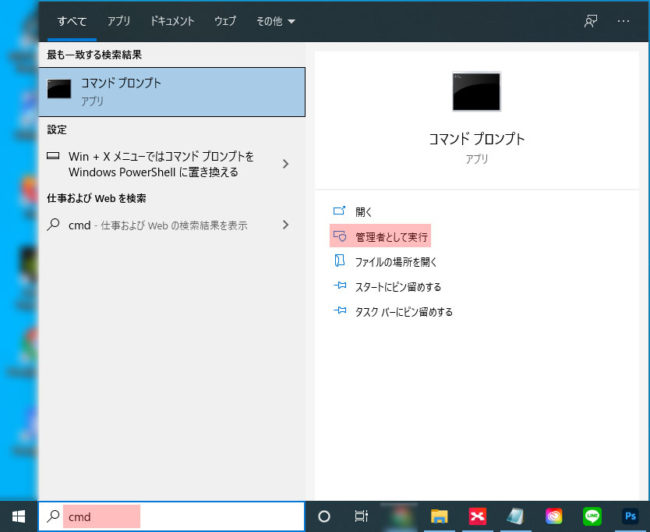Open the Chrome icon on the taskbar
The image size is (650, 532).
[400, 516]
